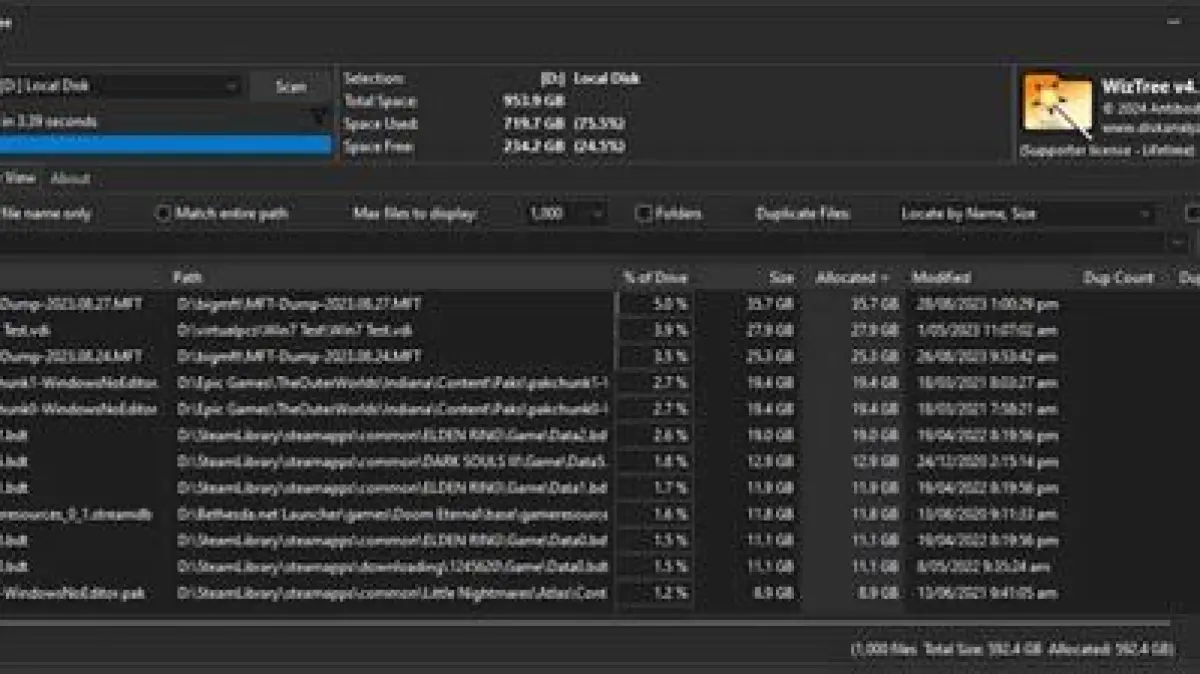
Task: Select the DARK SOULS III Data5 row
Action: coord(390,461)
